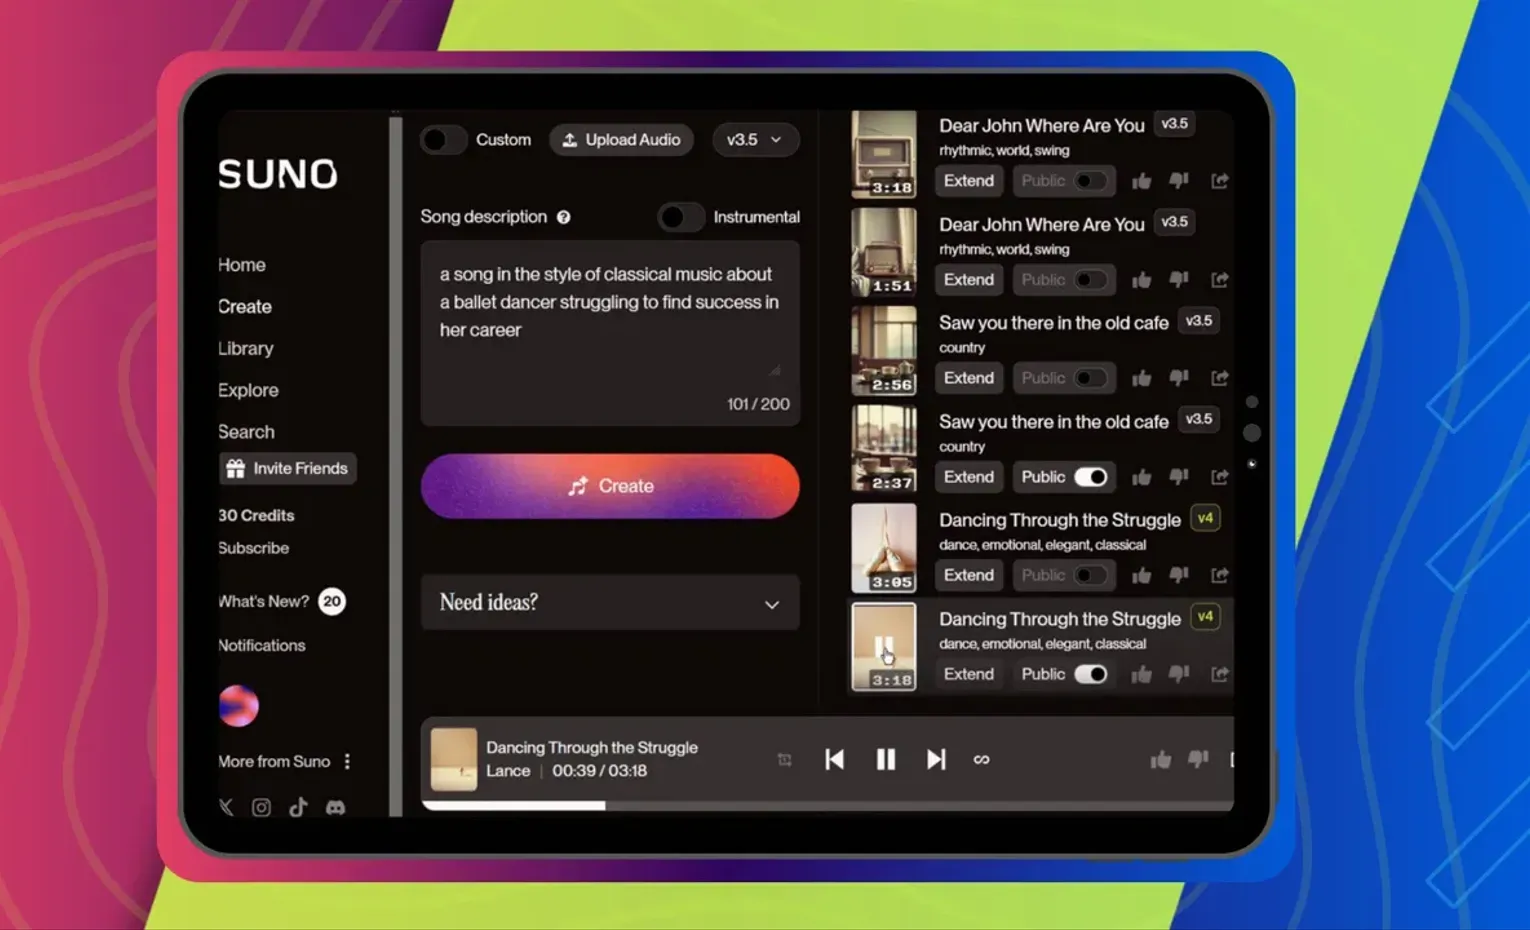Share the Dancing Through the Struggle 3:05 track

click(x=1219, y=575)
